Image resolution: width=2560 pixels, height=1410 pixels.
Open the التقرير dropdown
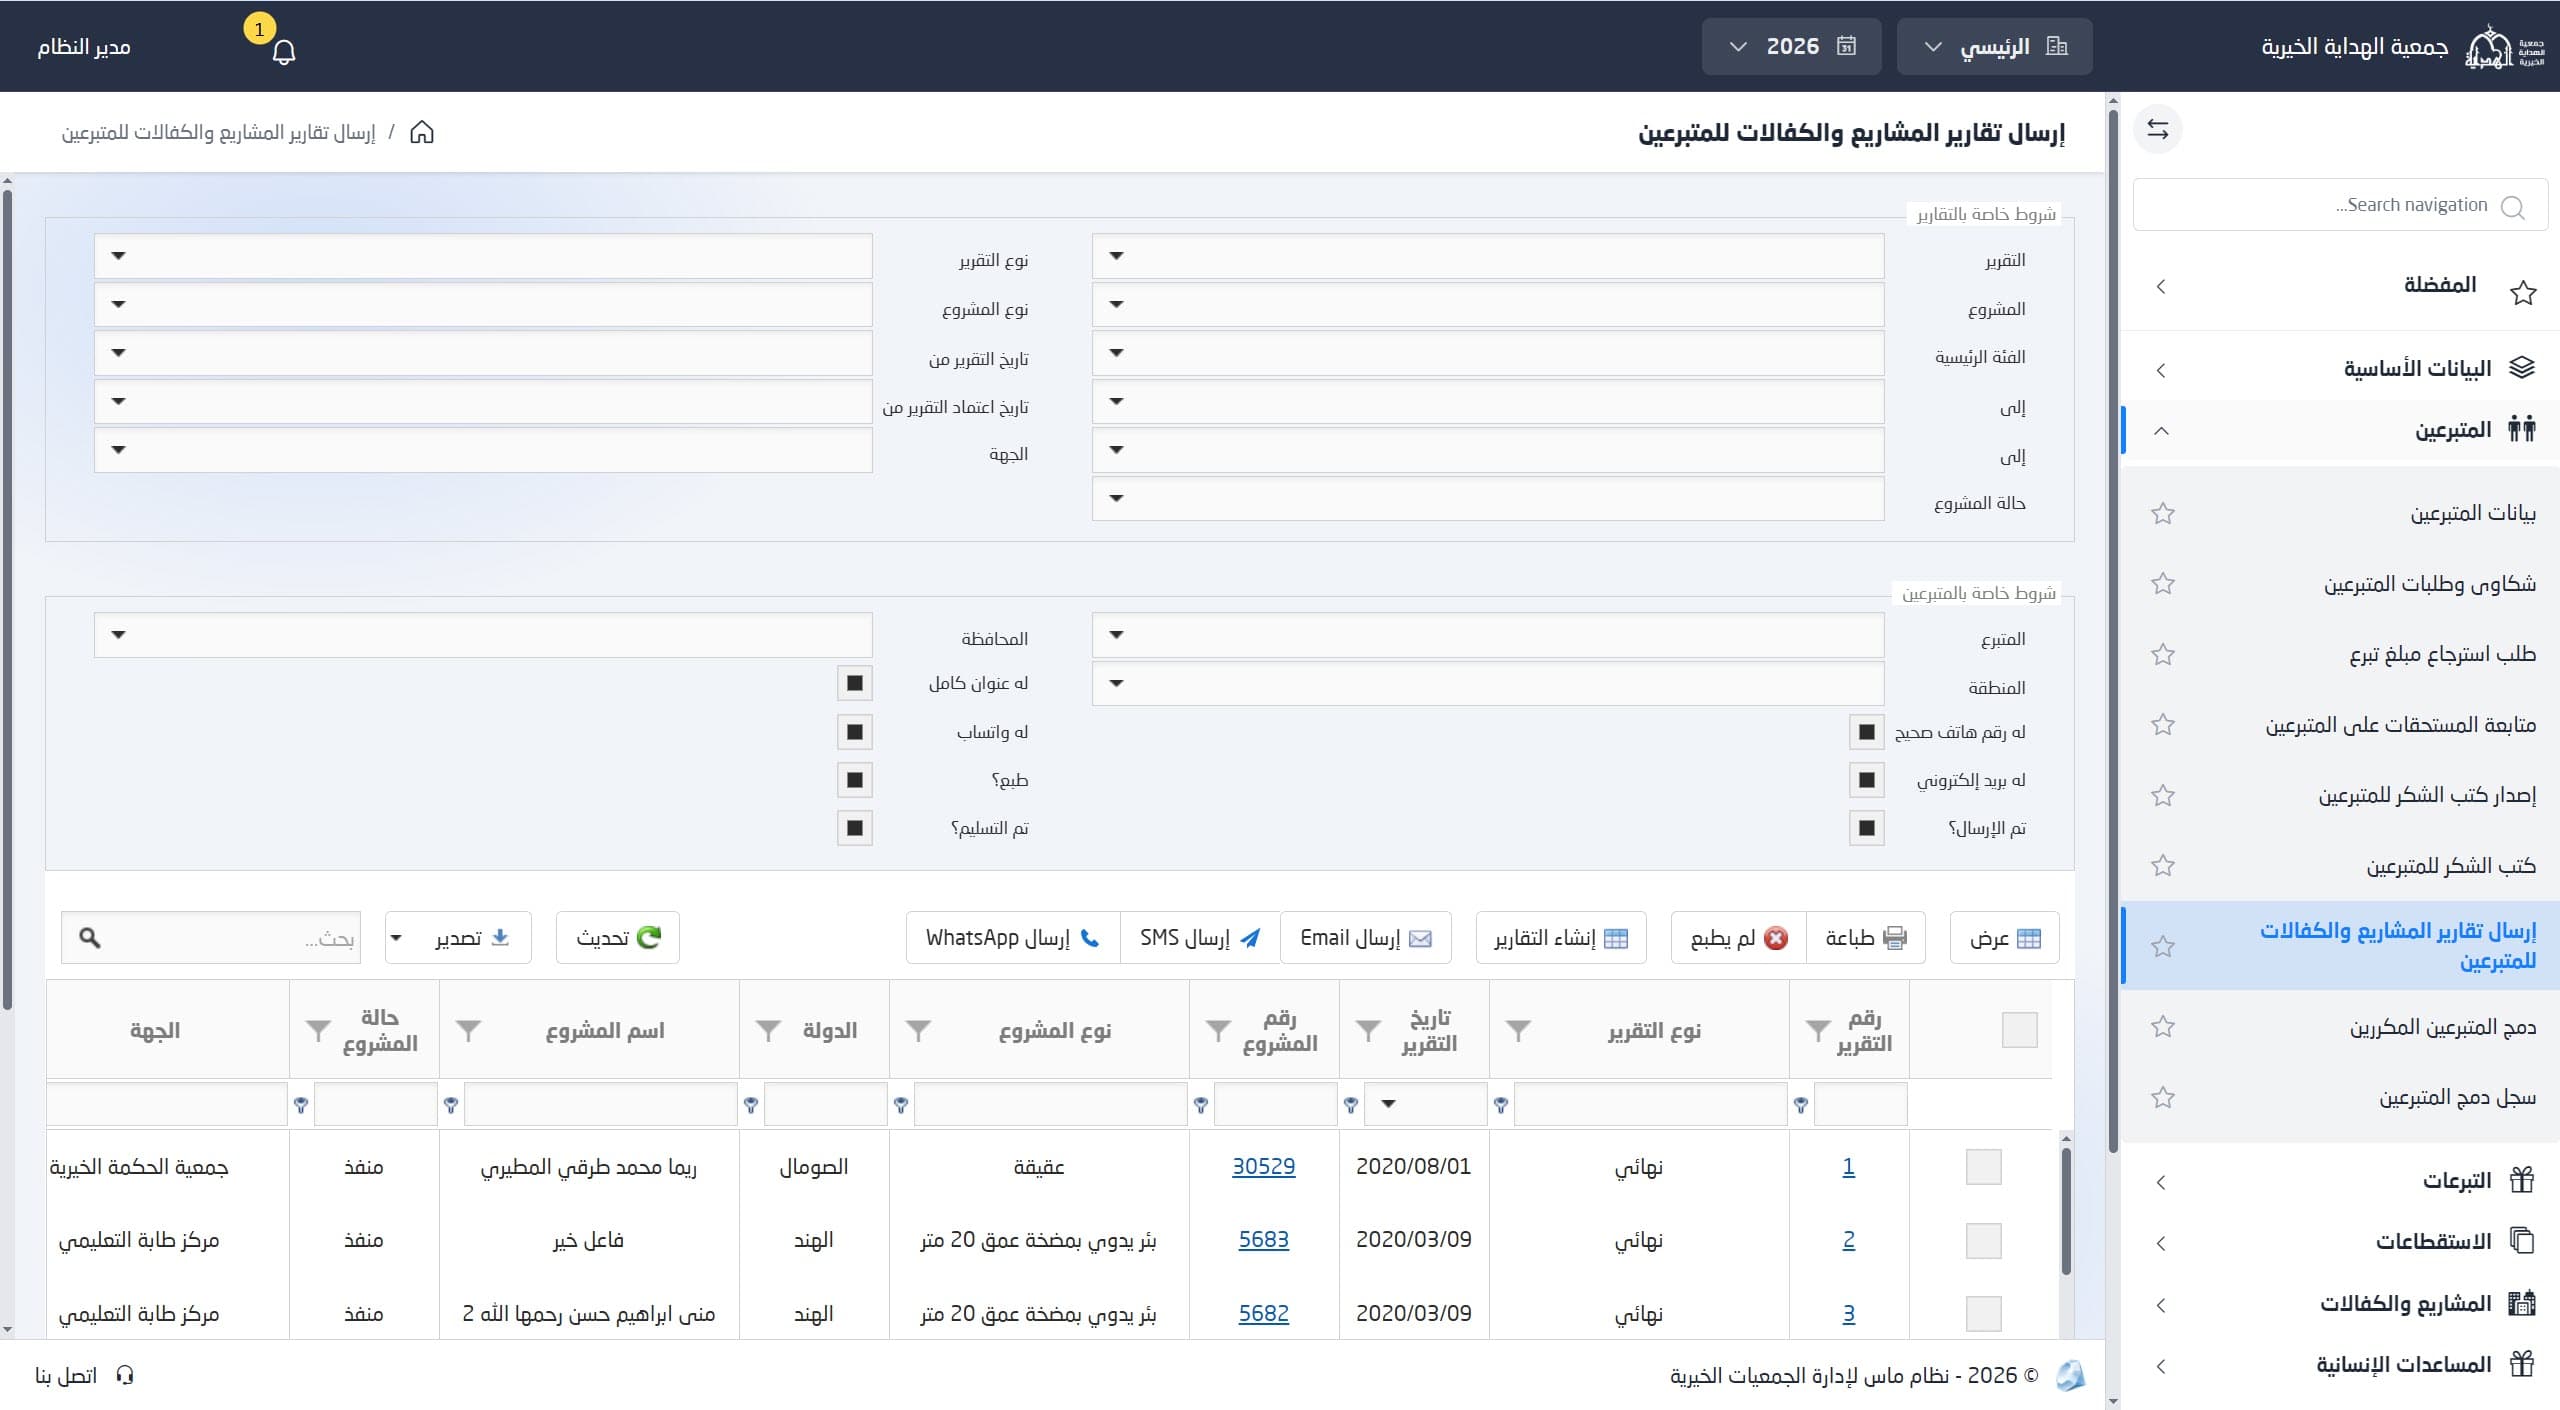click(x=1488, y=257)
